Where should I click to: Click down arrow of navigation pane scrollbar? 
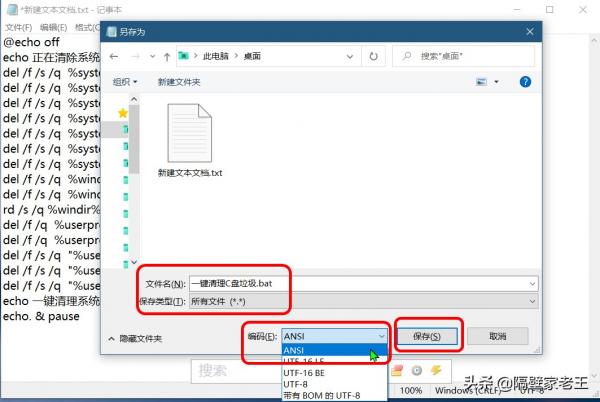tap(134, 262)
